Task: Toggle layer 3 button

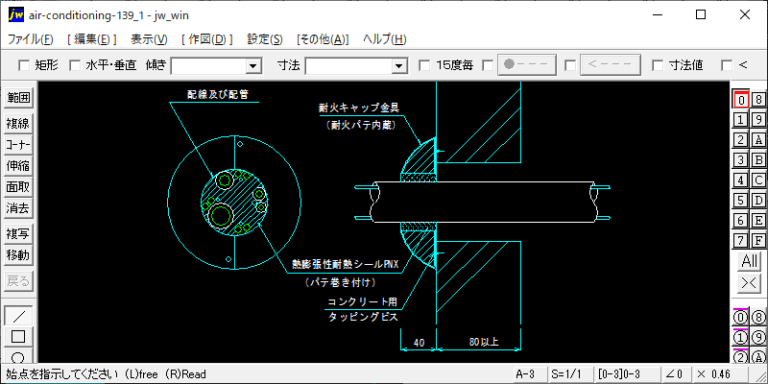Action: pos(741,160)
